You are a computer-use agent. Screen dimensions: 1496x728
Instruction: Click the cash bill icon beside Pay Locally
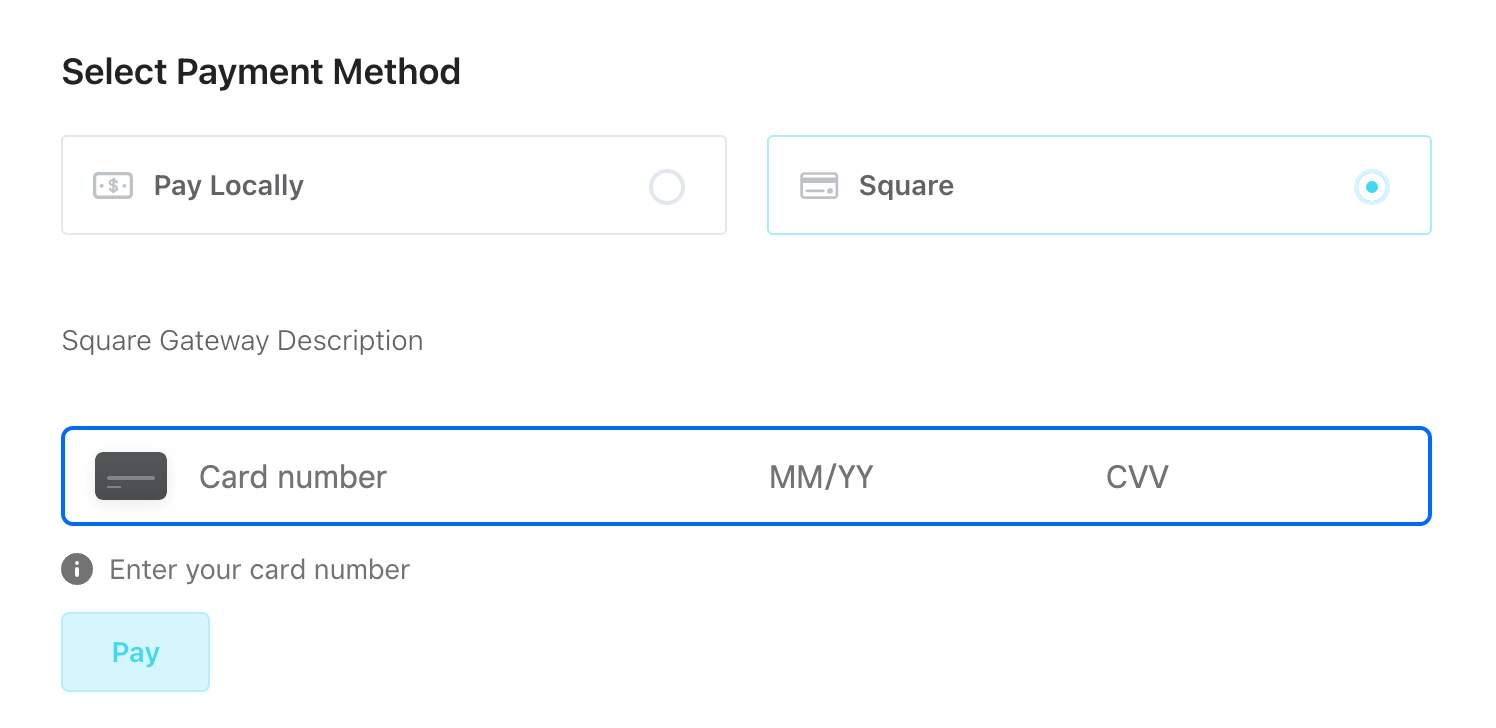[113, 186]
